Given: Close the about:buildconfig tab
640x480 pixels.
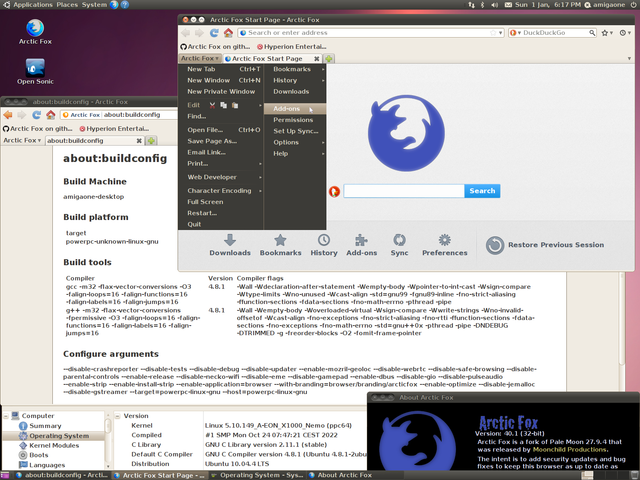Looking at the screenshot, I should (139, 140).
